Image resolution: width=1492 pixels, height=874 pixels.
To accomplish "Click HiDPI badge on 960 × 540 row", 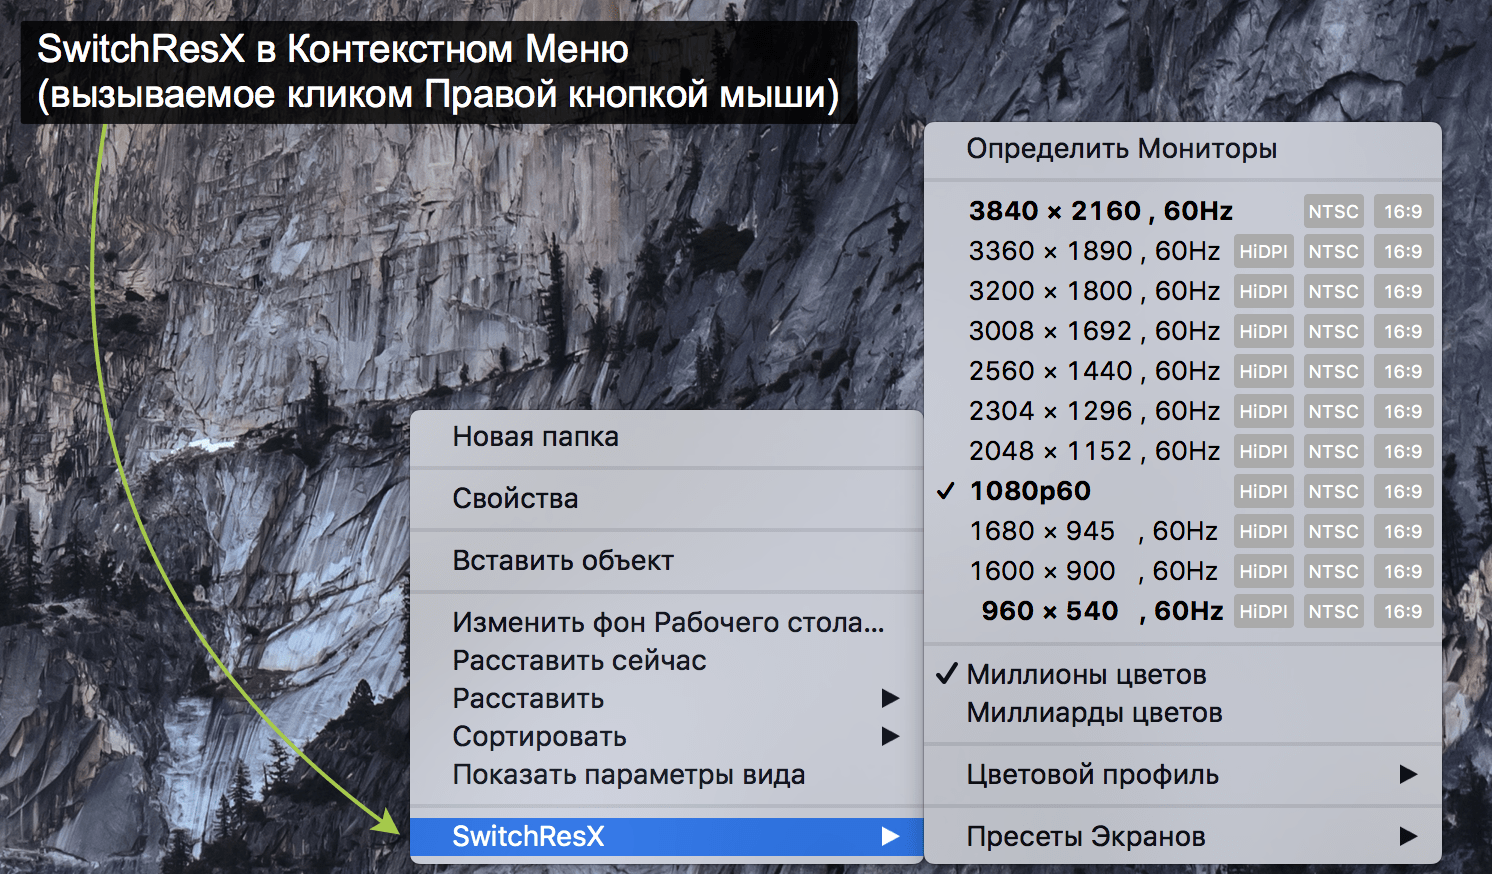I will pos(1264,611).
